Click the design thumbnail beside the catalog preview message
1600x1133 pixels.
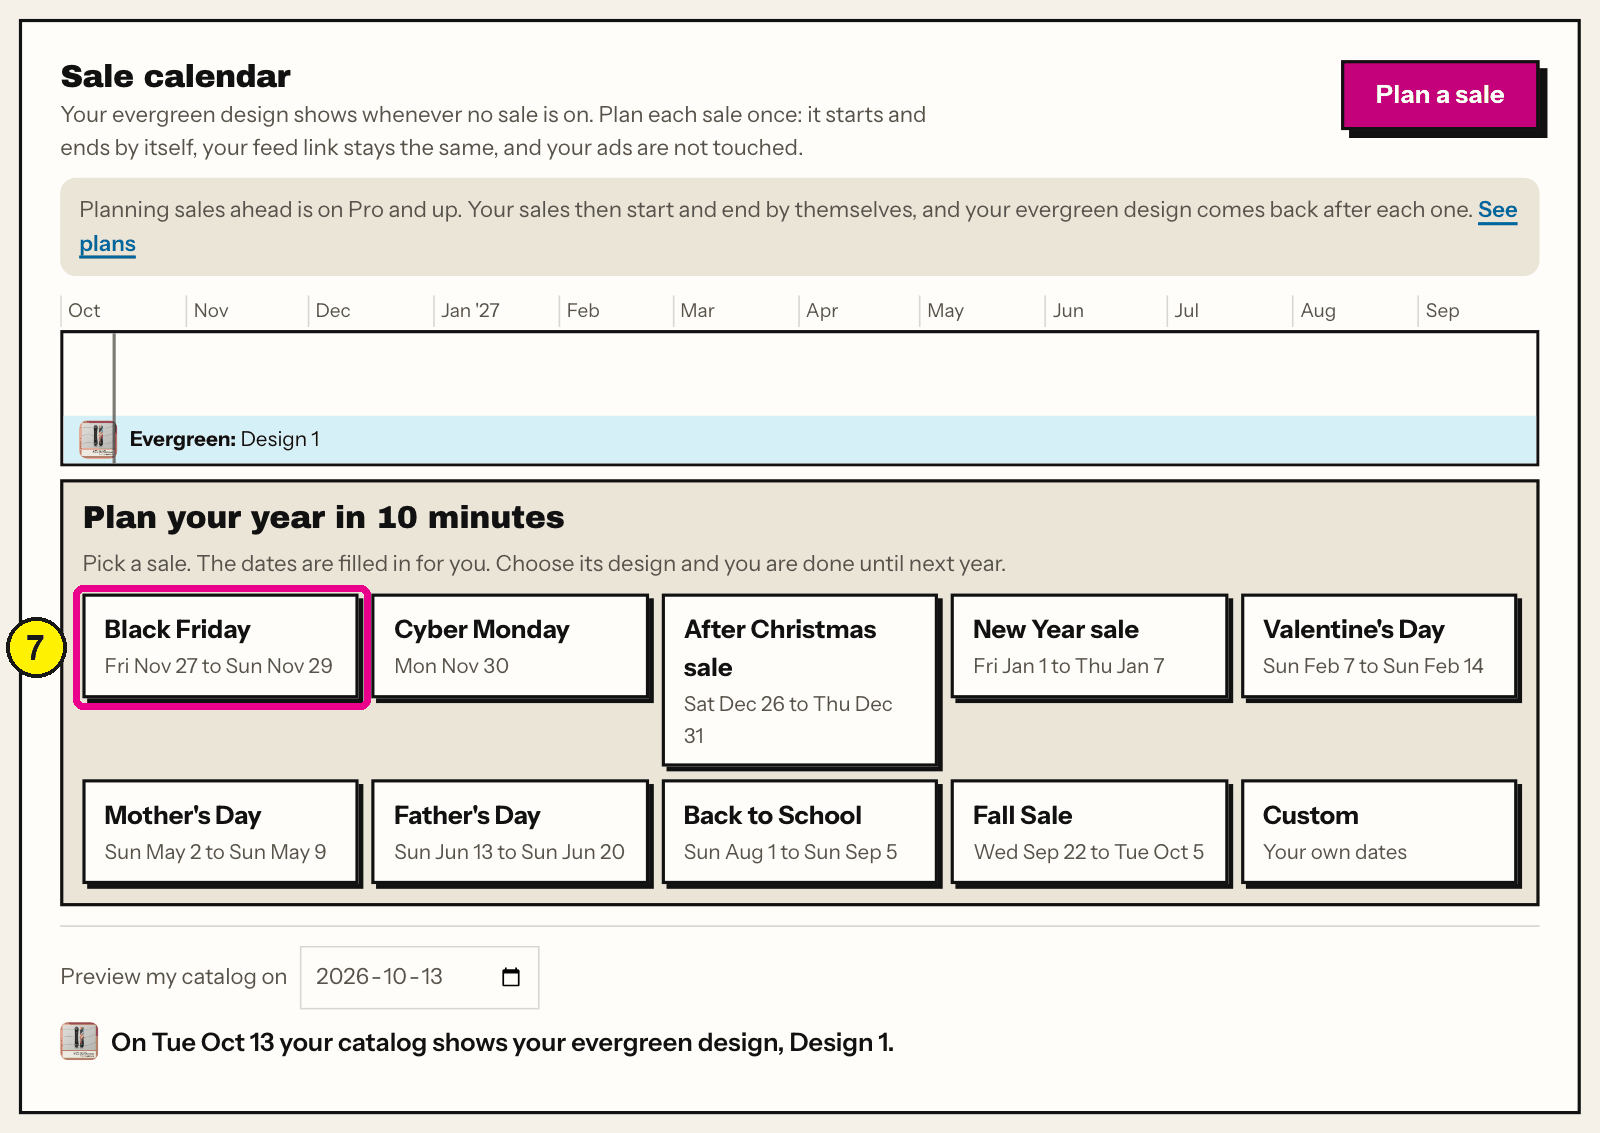click(x=79, y=1041)
